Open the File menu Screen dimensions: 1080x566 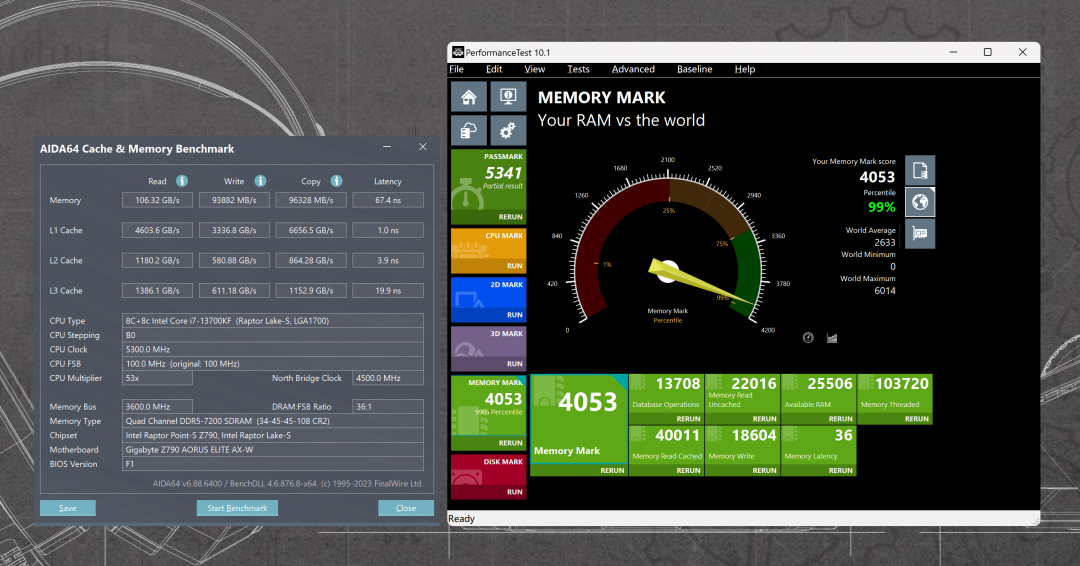(x=457, y=69)
